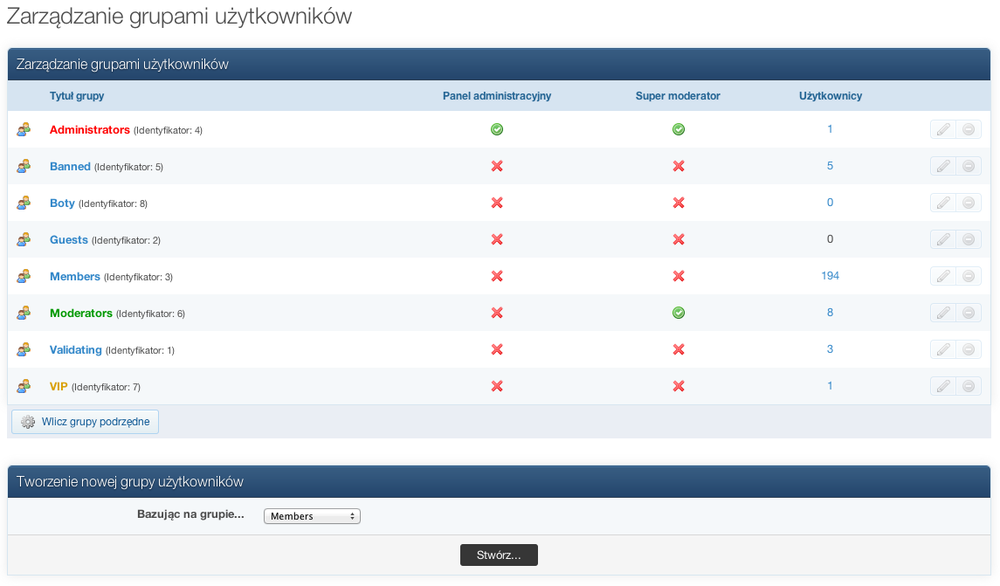
Task: Click the group icon beside Moderators
Action: tap(24, 313)
